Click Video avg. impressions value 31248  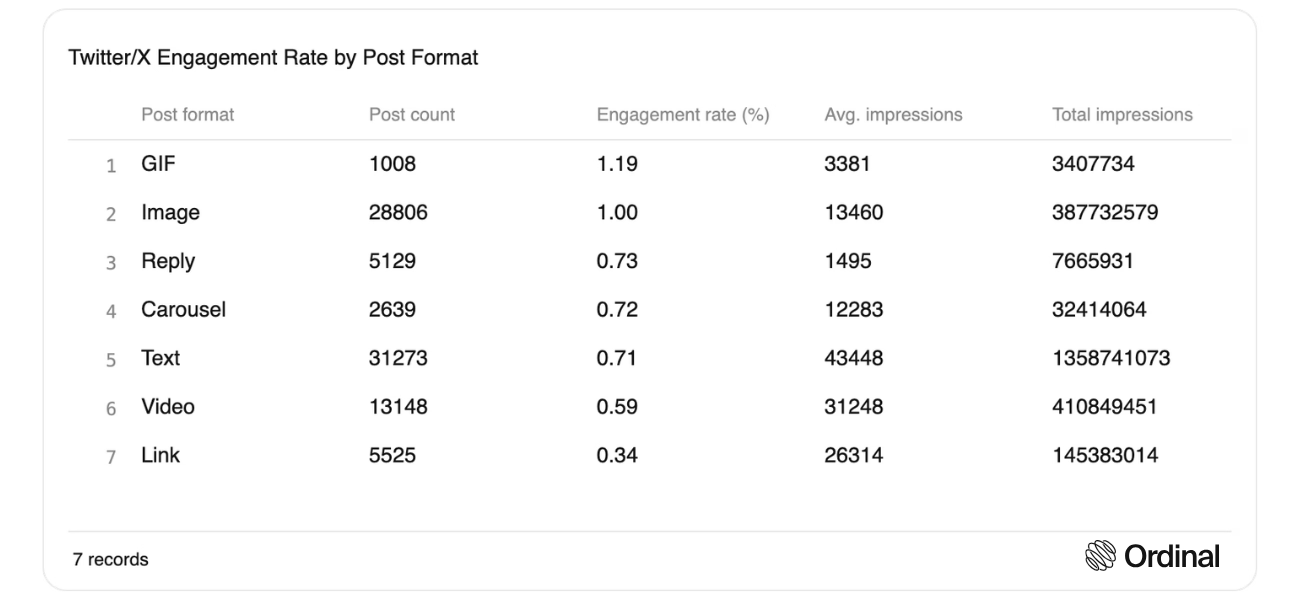tap(854, 407)
